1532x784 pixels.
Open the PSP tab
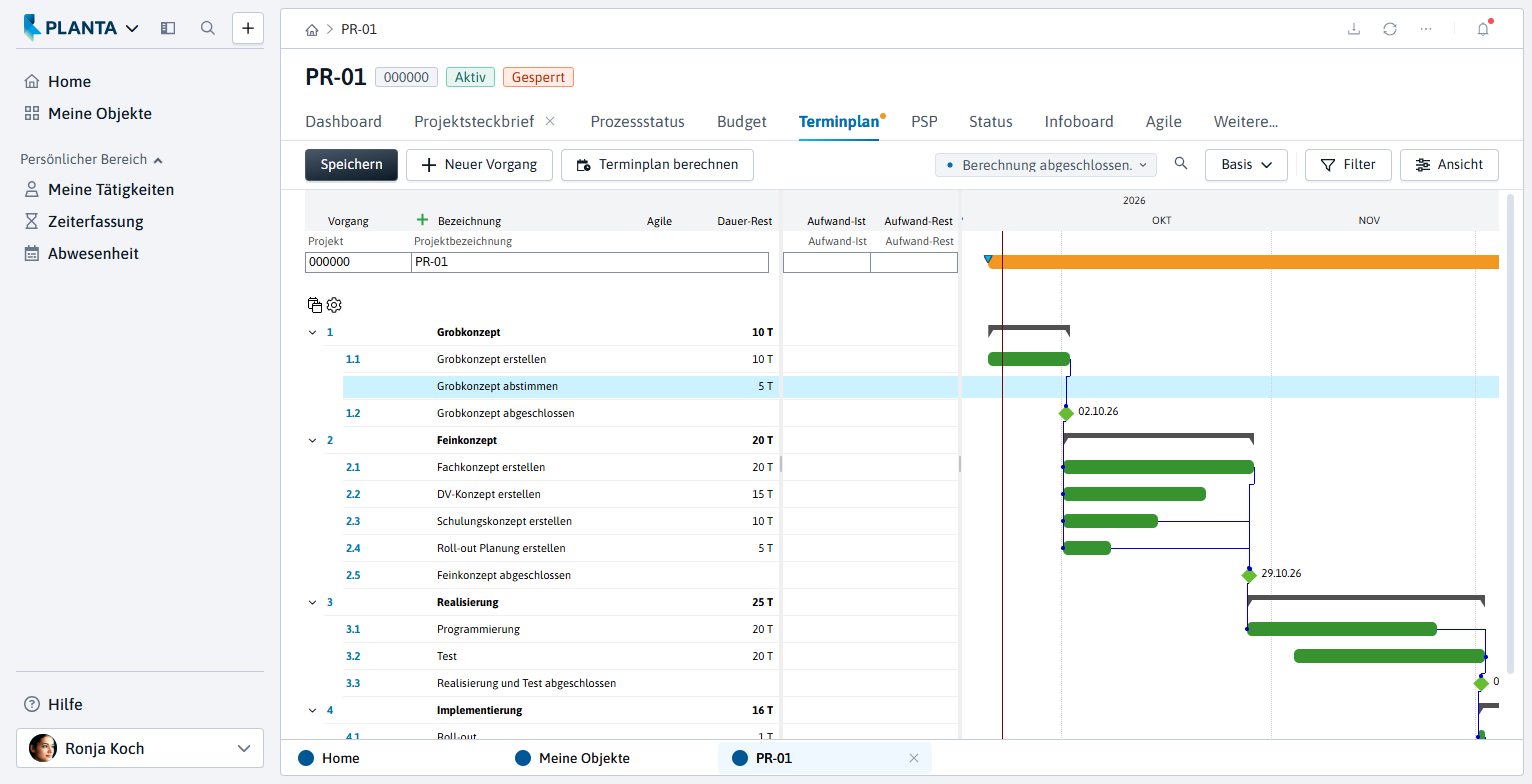click(x=924, y=122)
